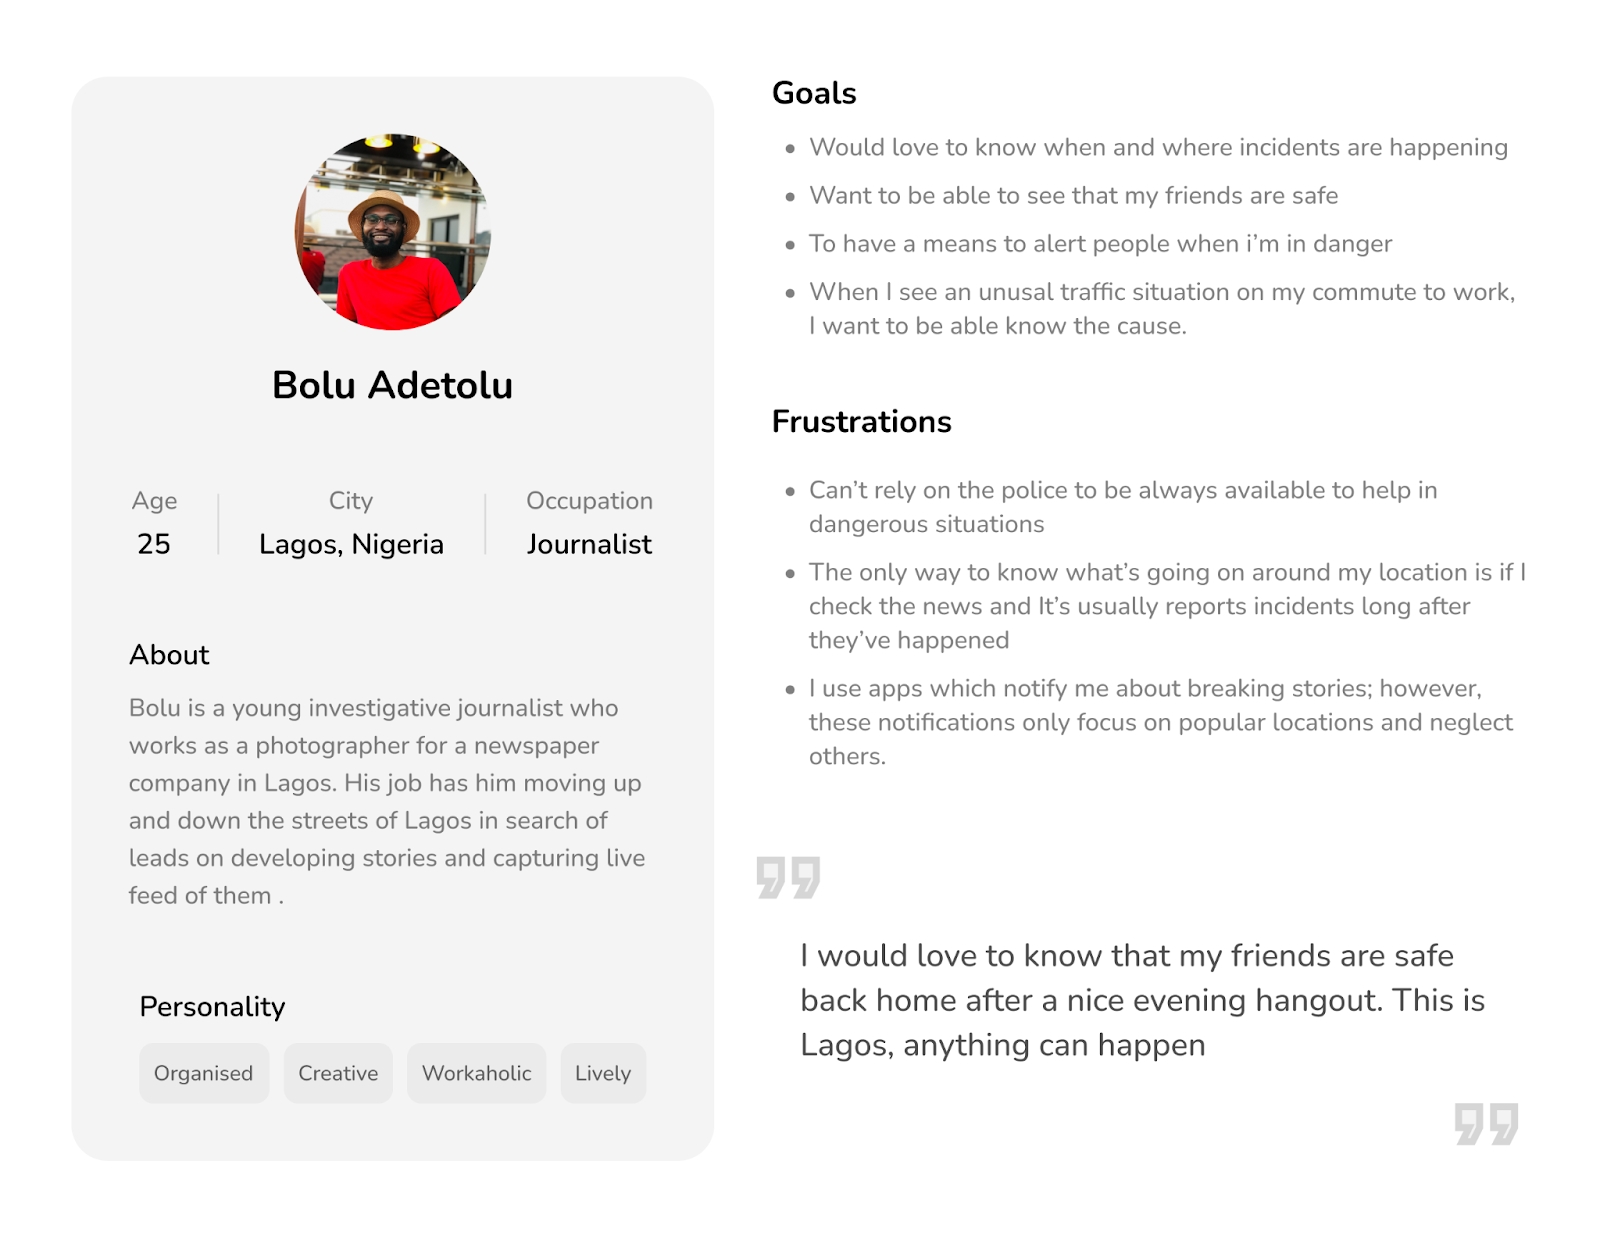Click the Lagos, Nigeria city value

[x=351, y=545]
